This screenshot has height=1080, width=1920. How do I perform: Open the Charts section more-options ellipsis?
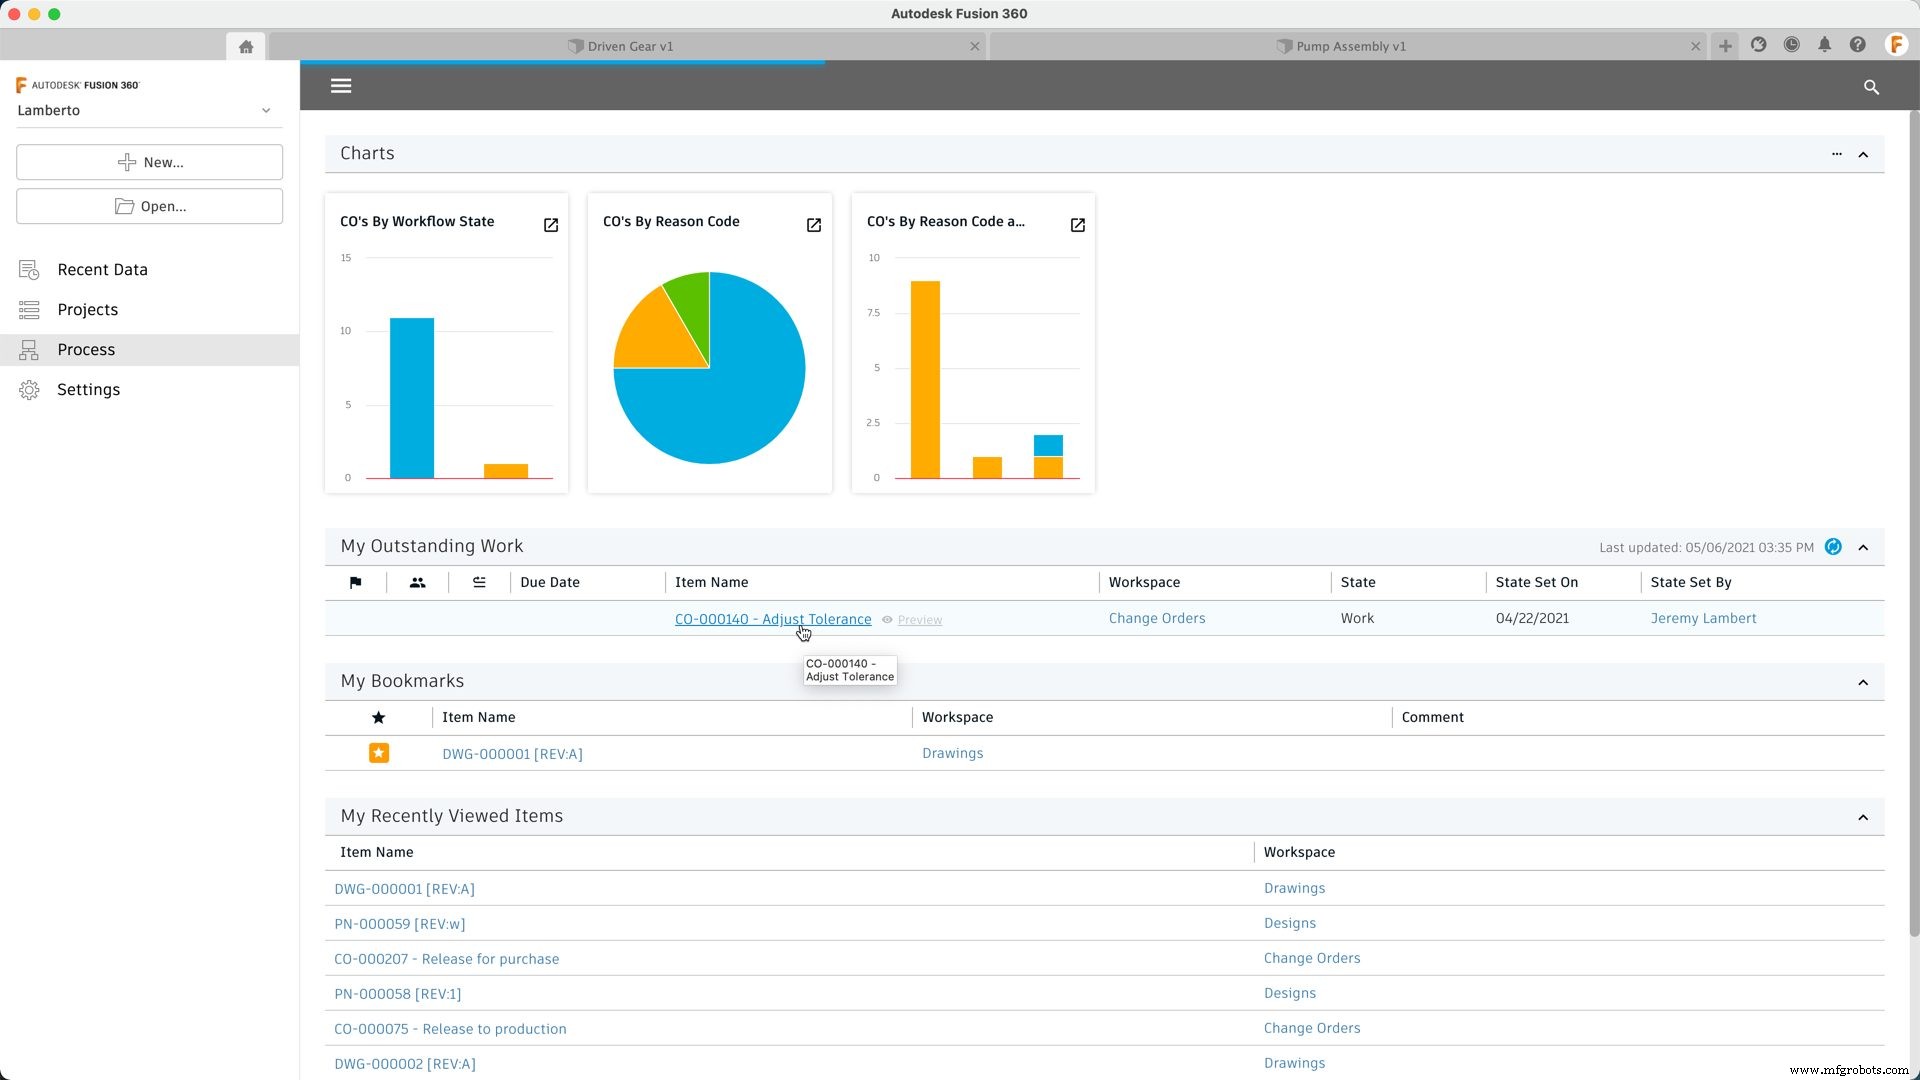[1837, 154]
